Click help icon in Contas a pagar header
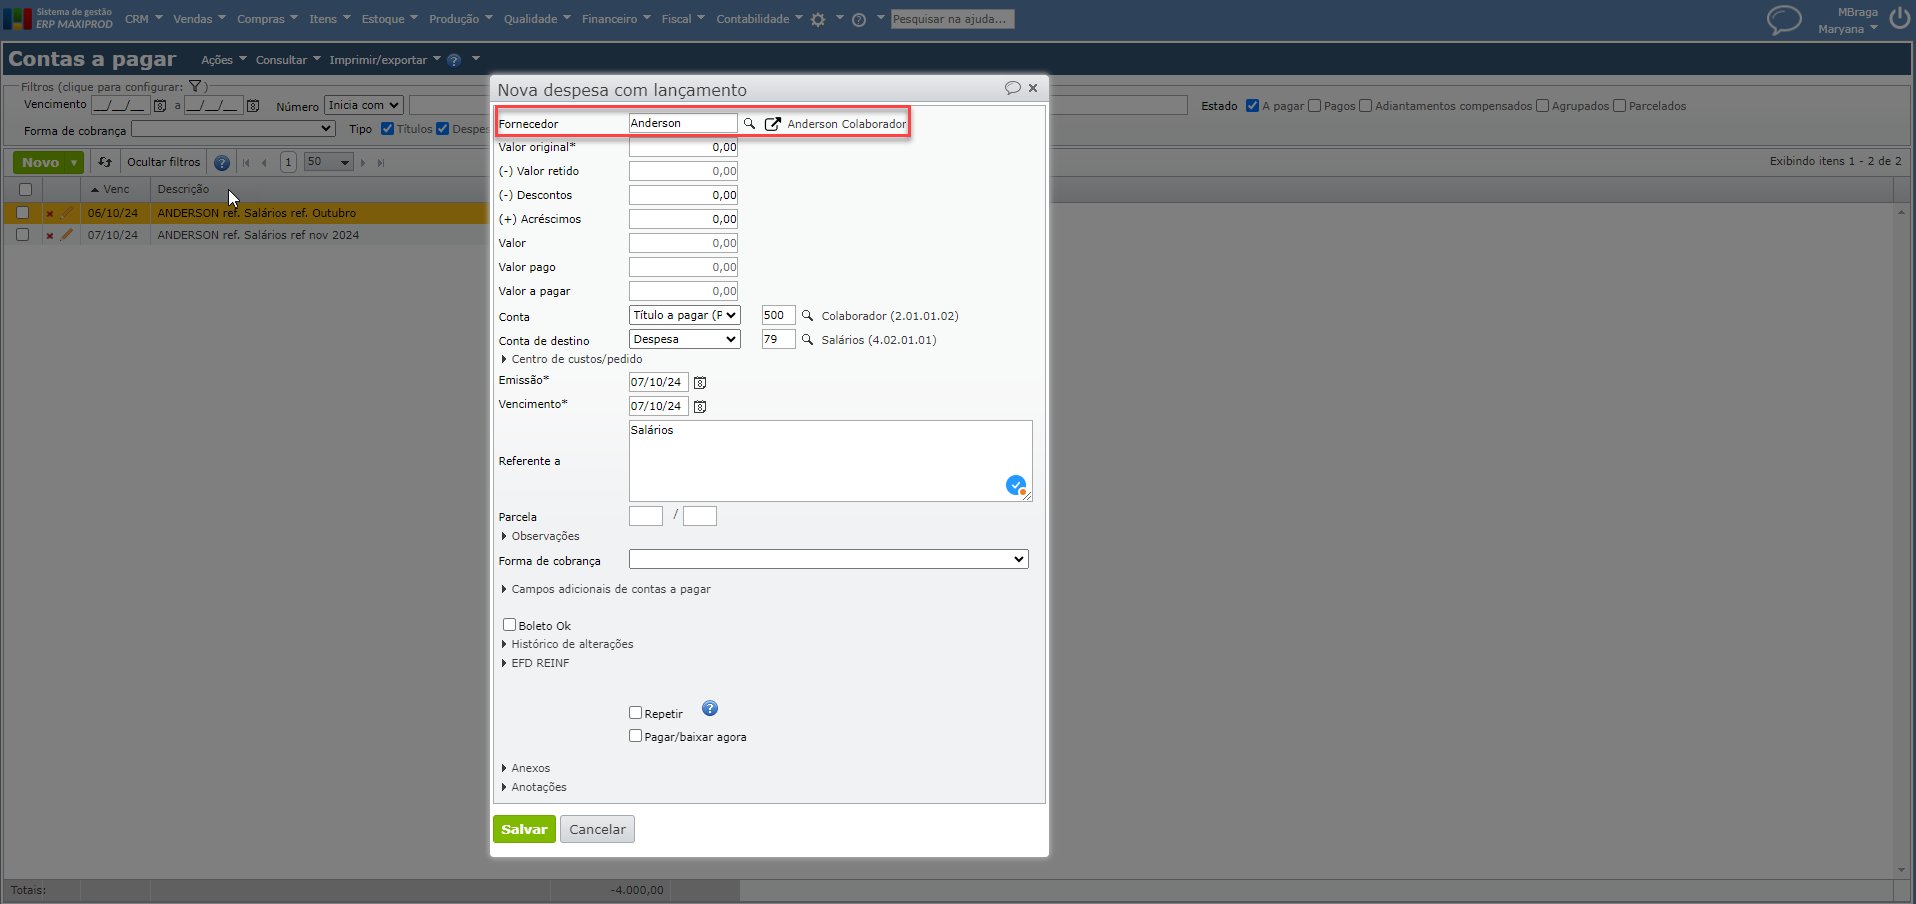The image size is (1916, 904). (x=454, y=60)
